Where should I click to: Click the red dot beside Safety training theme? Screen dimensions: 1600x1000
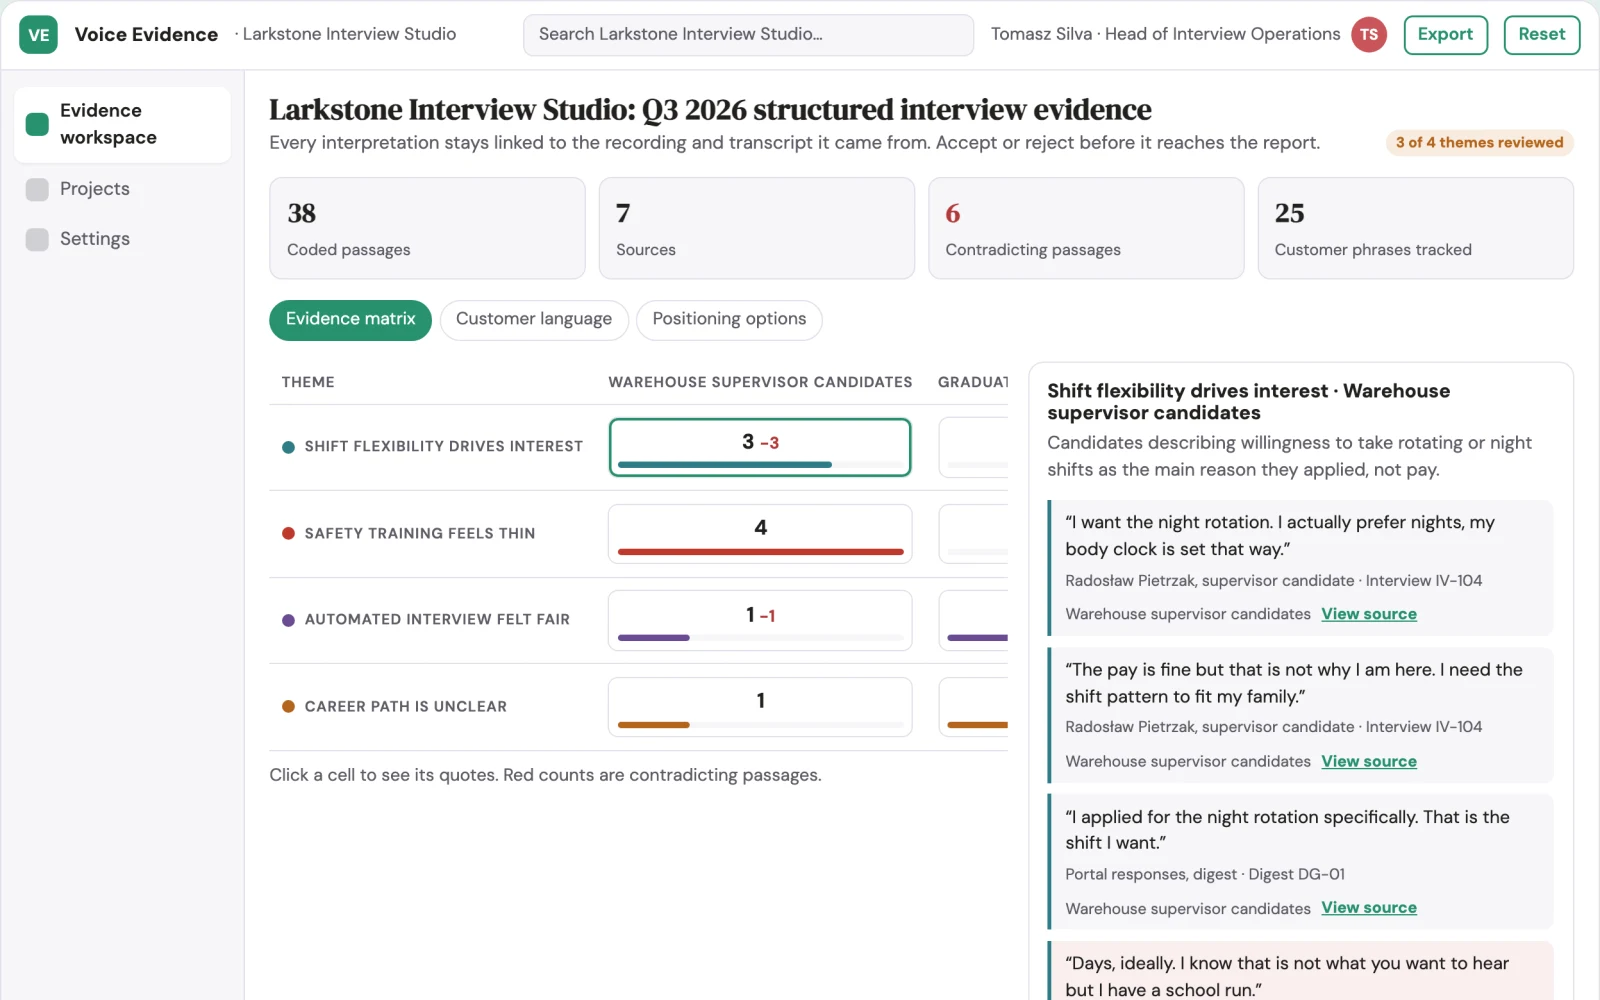pos(288,534)
